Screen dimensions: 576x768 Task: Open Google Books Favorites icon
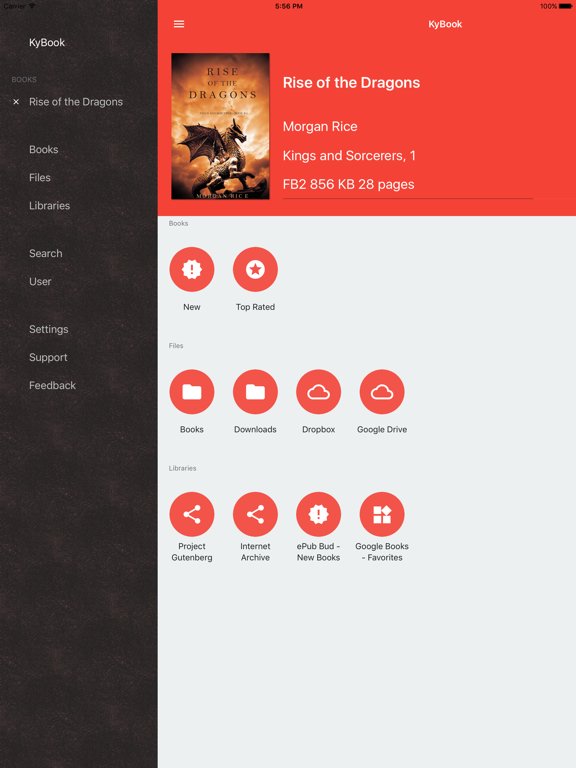click(x=382, y=514)
